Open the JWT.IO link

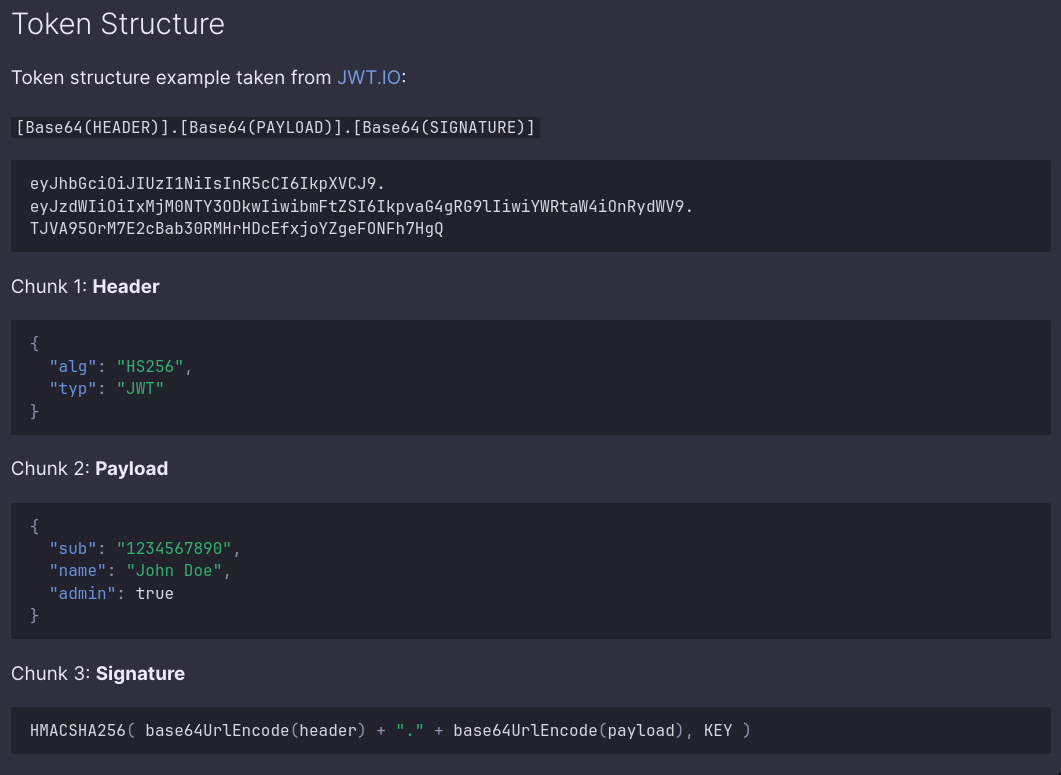click(x=368, y=77)
